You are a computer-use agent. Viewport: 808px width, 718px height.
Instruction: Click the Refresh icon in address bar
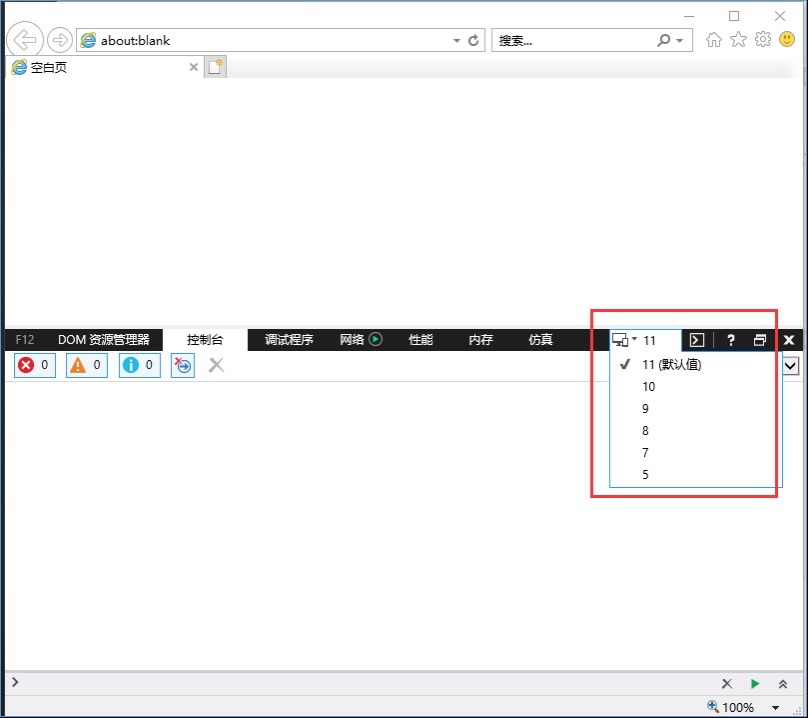tap(473, 41)
